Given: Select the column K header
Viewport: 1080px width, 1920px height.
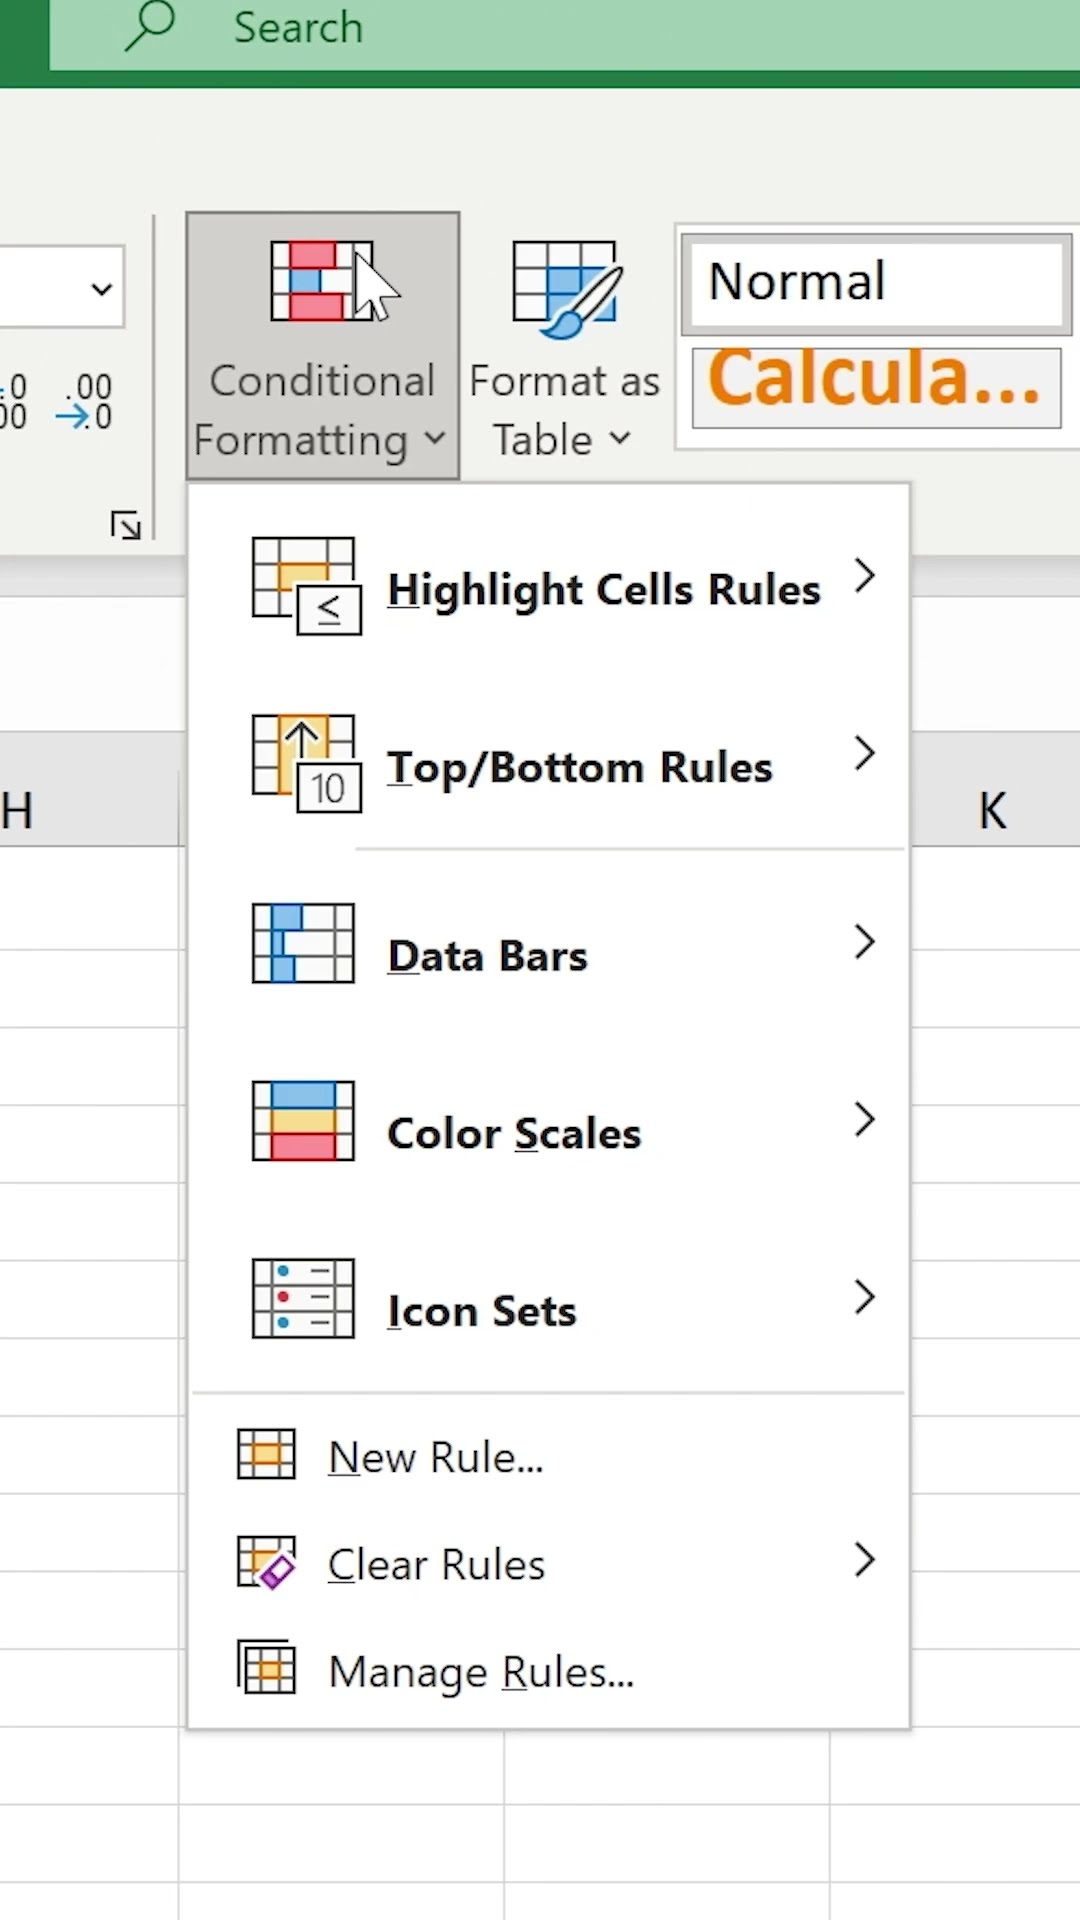Looking at the screenshot, I should [x=992, y=810].
